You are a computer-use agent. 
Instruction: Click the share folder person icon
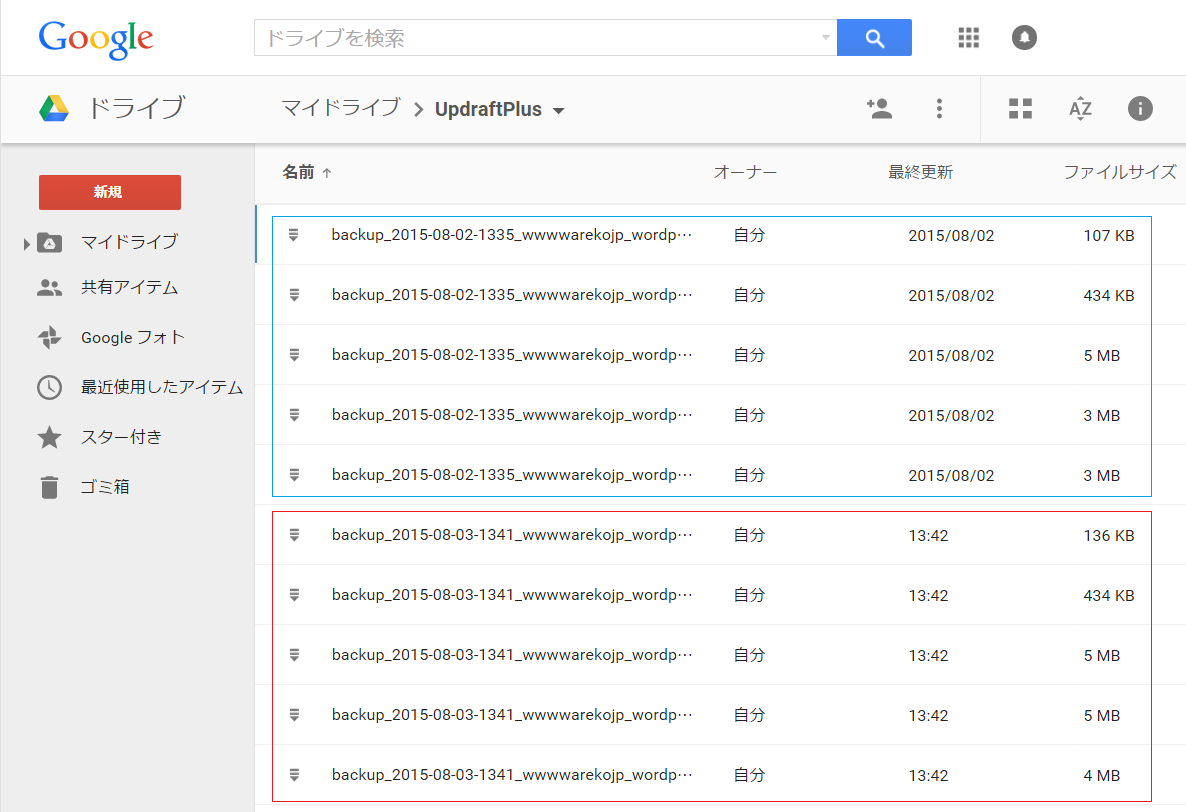(x=879, y=109)
